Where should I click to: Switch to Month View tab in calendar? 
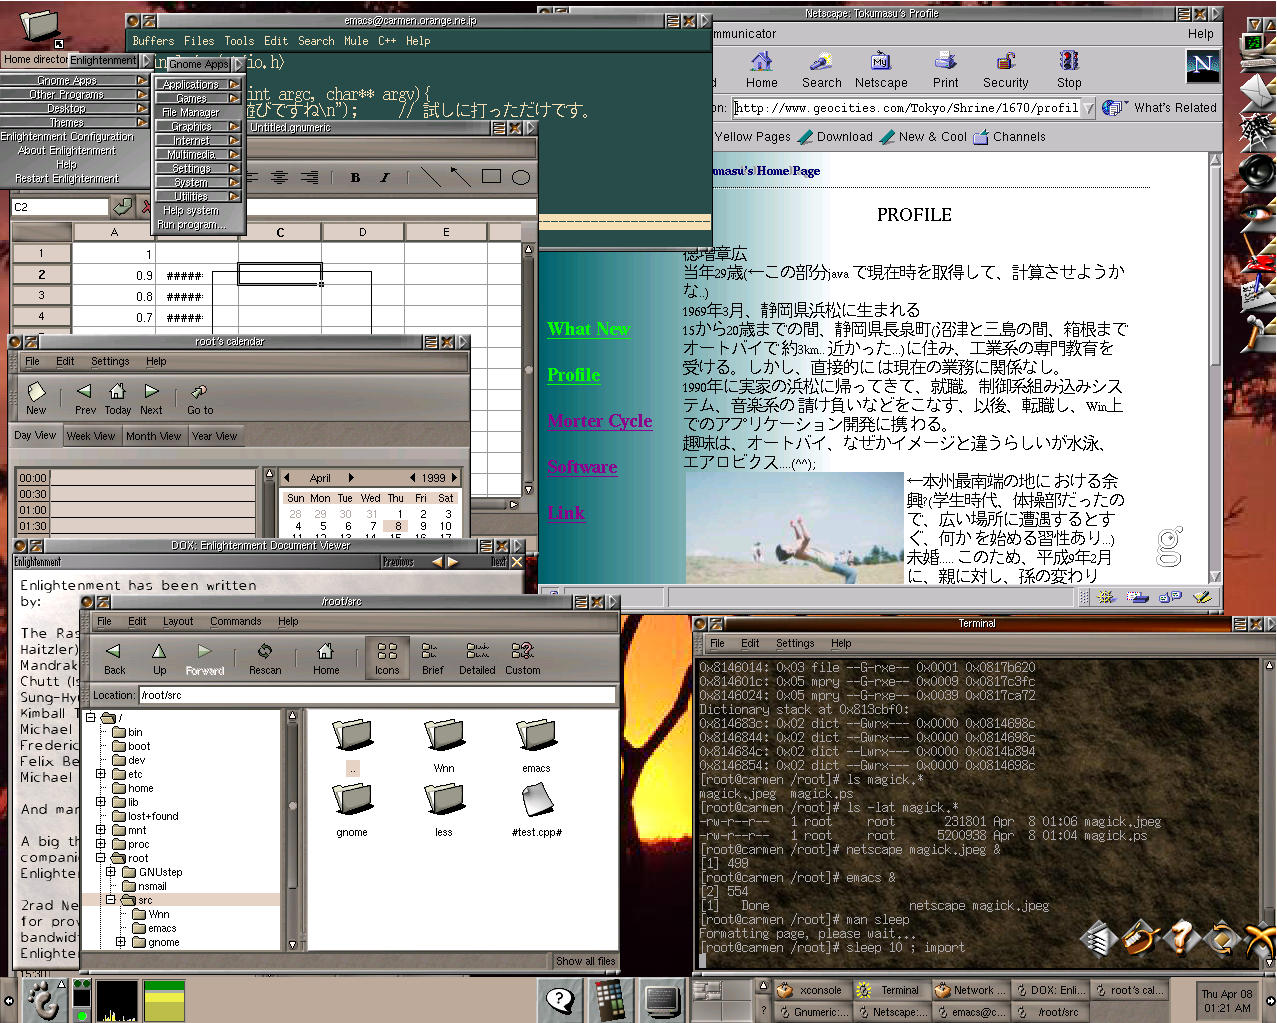[153, 436]
